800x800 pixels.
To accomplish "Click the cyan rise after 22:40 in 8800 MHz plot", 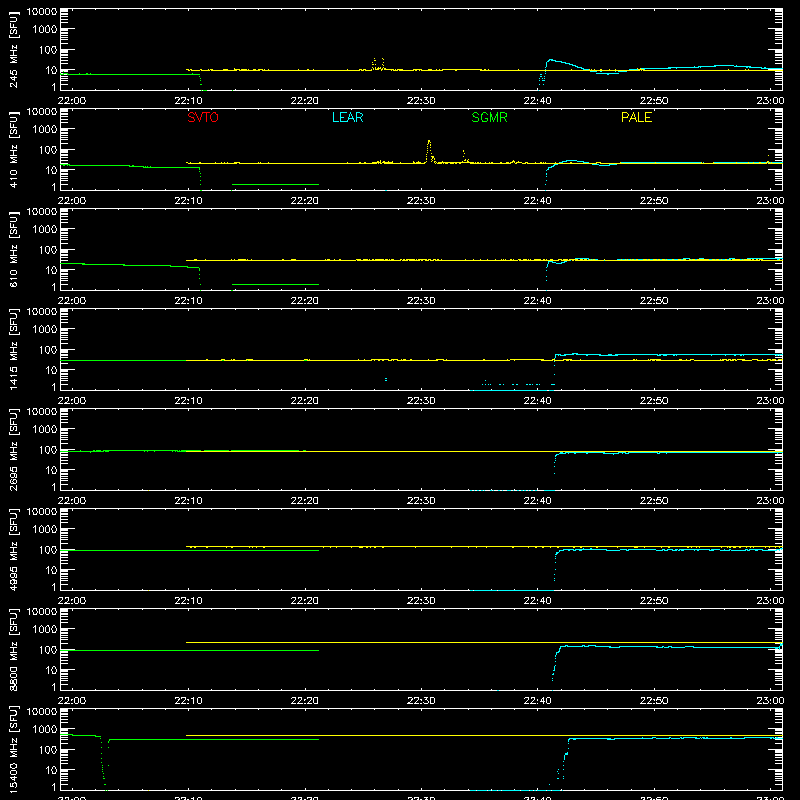I will click(x=557, y=662).
